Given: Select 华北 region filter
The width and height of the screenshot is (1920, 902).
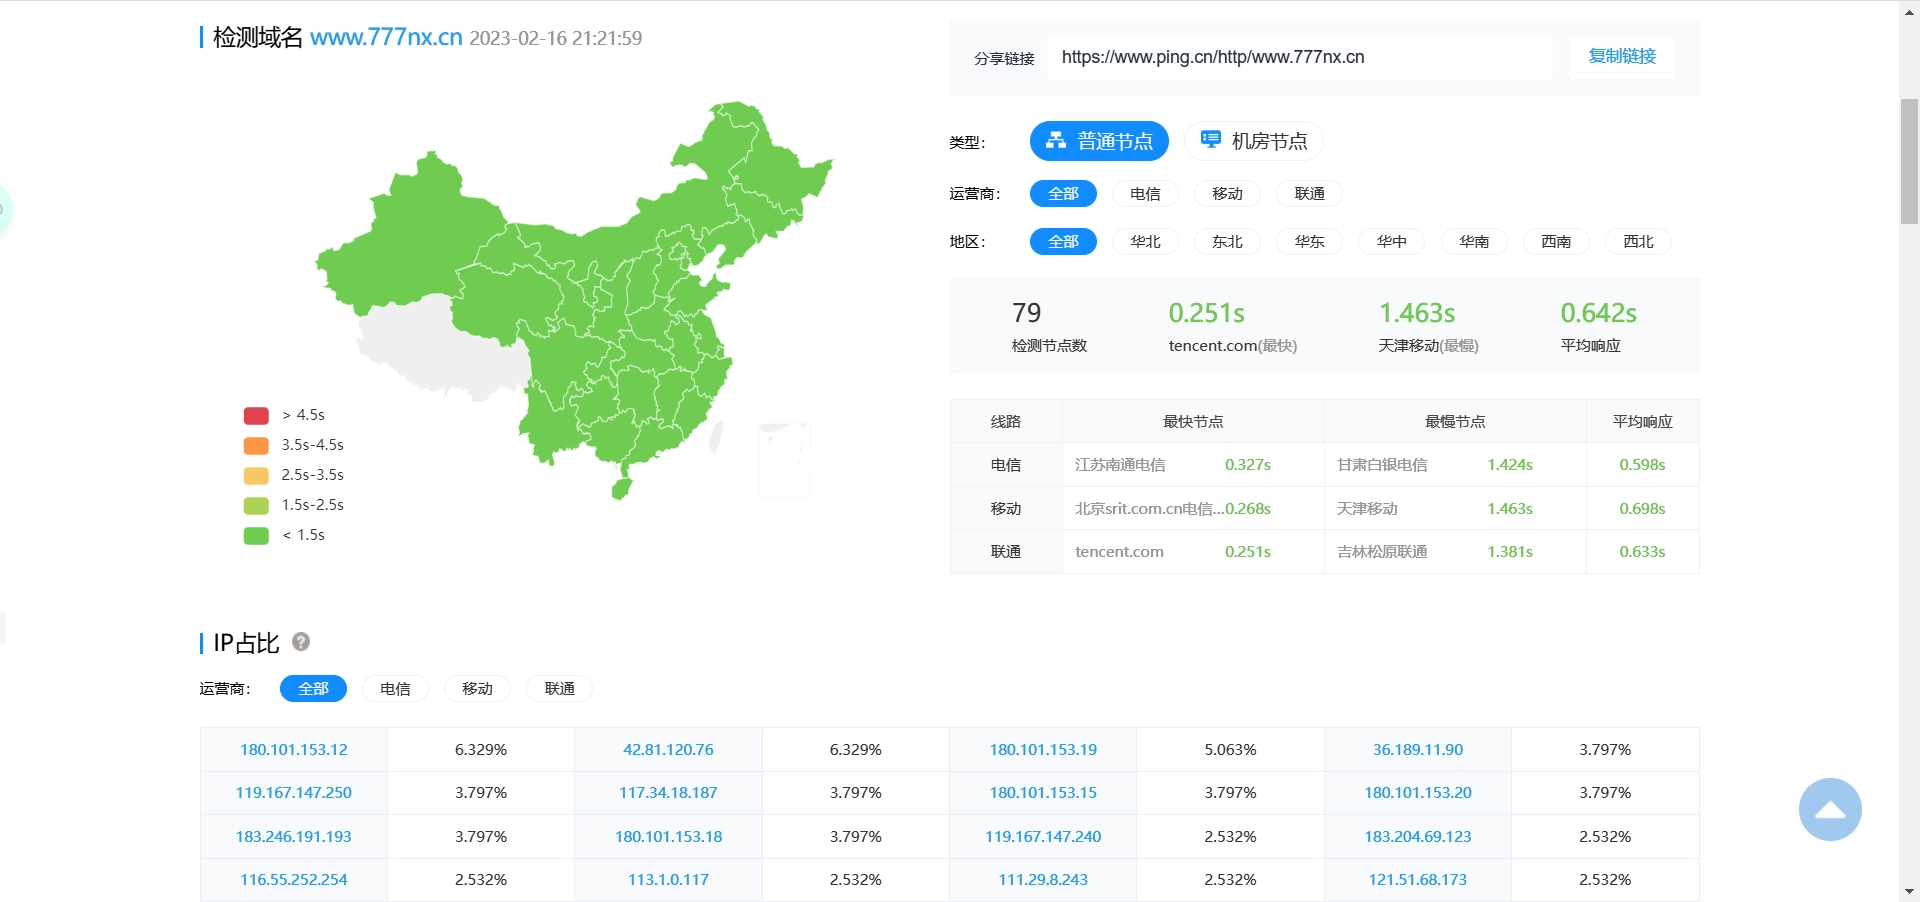Looking at the screenshot, I should click(x=1145, y=242).
